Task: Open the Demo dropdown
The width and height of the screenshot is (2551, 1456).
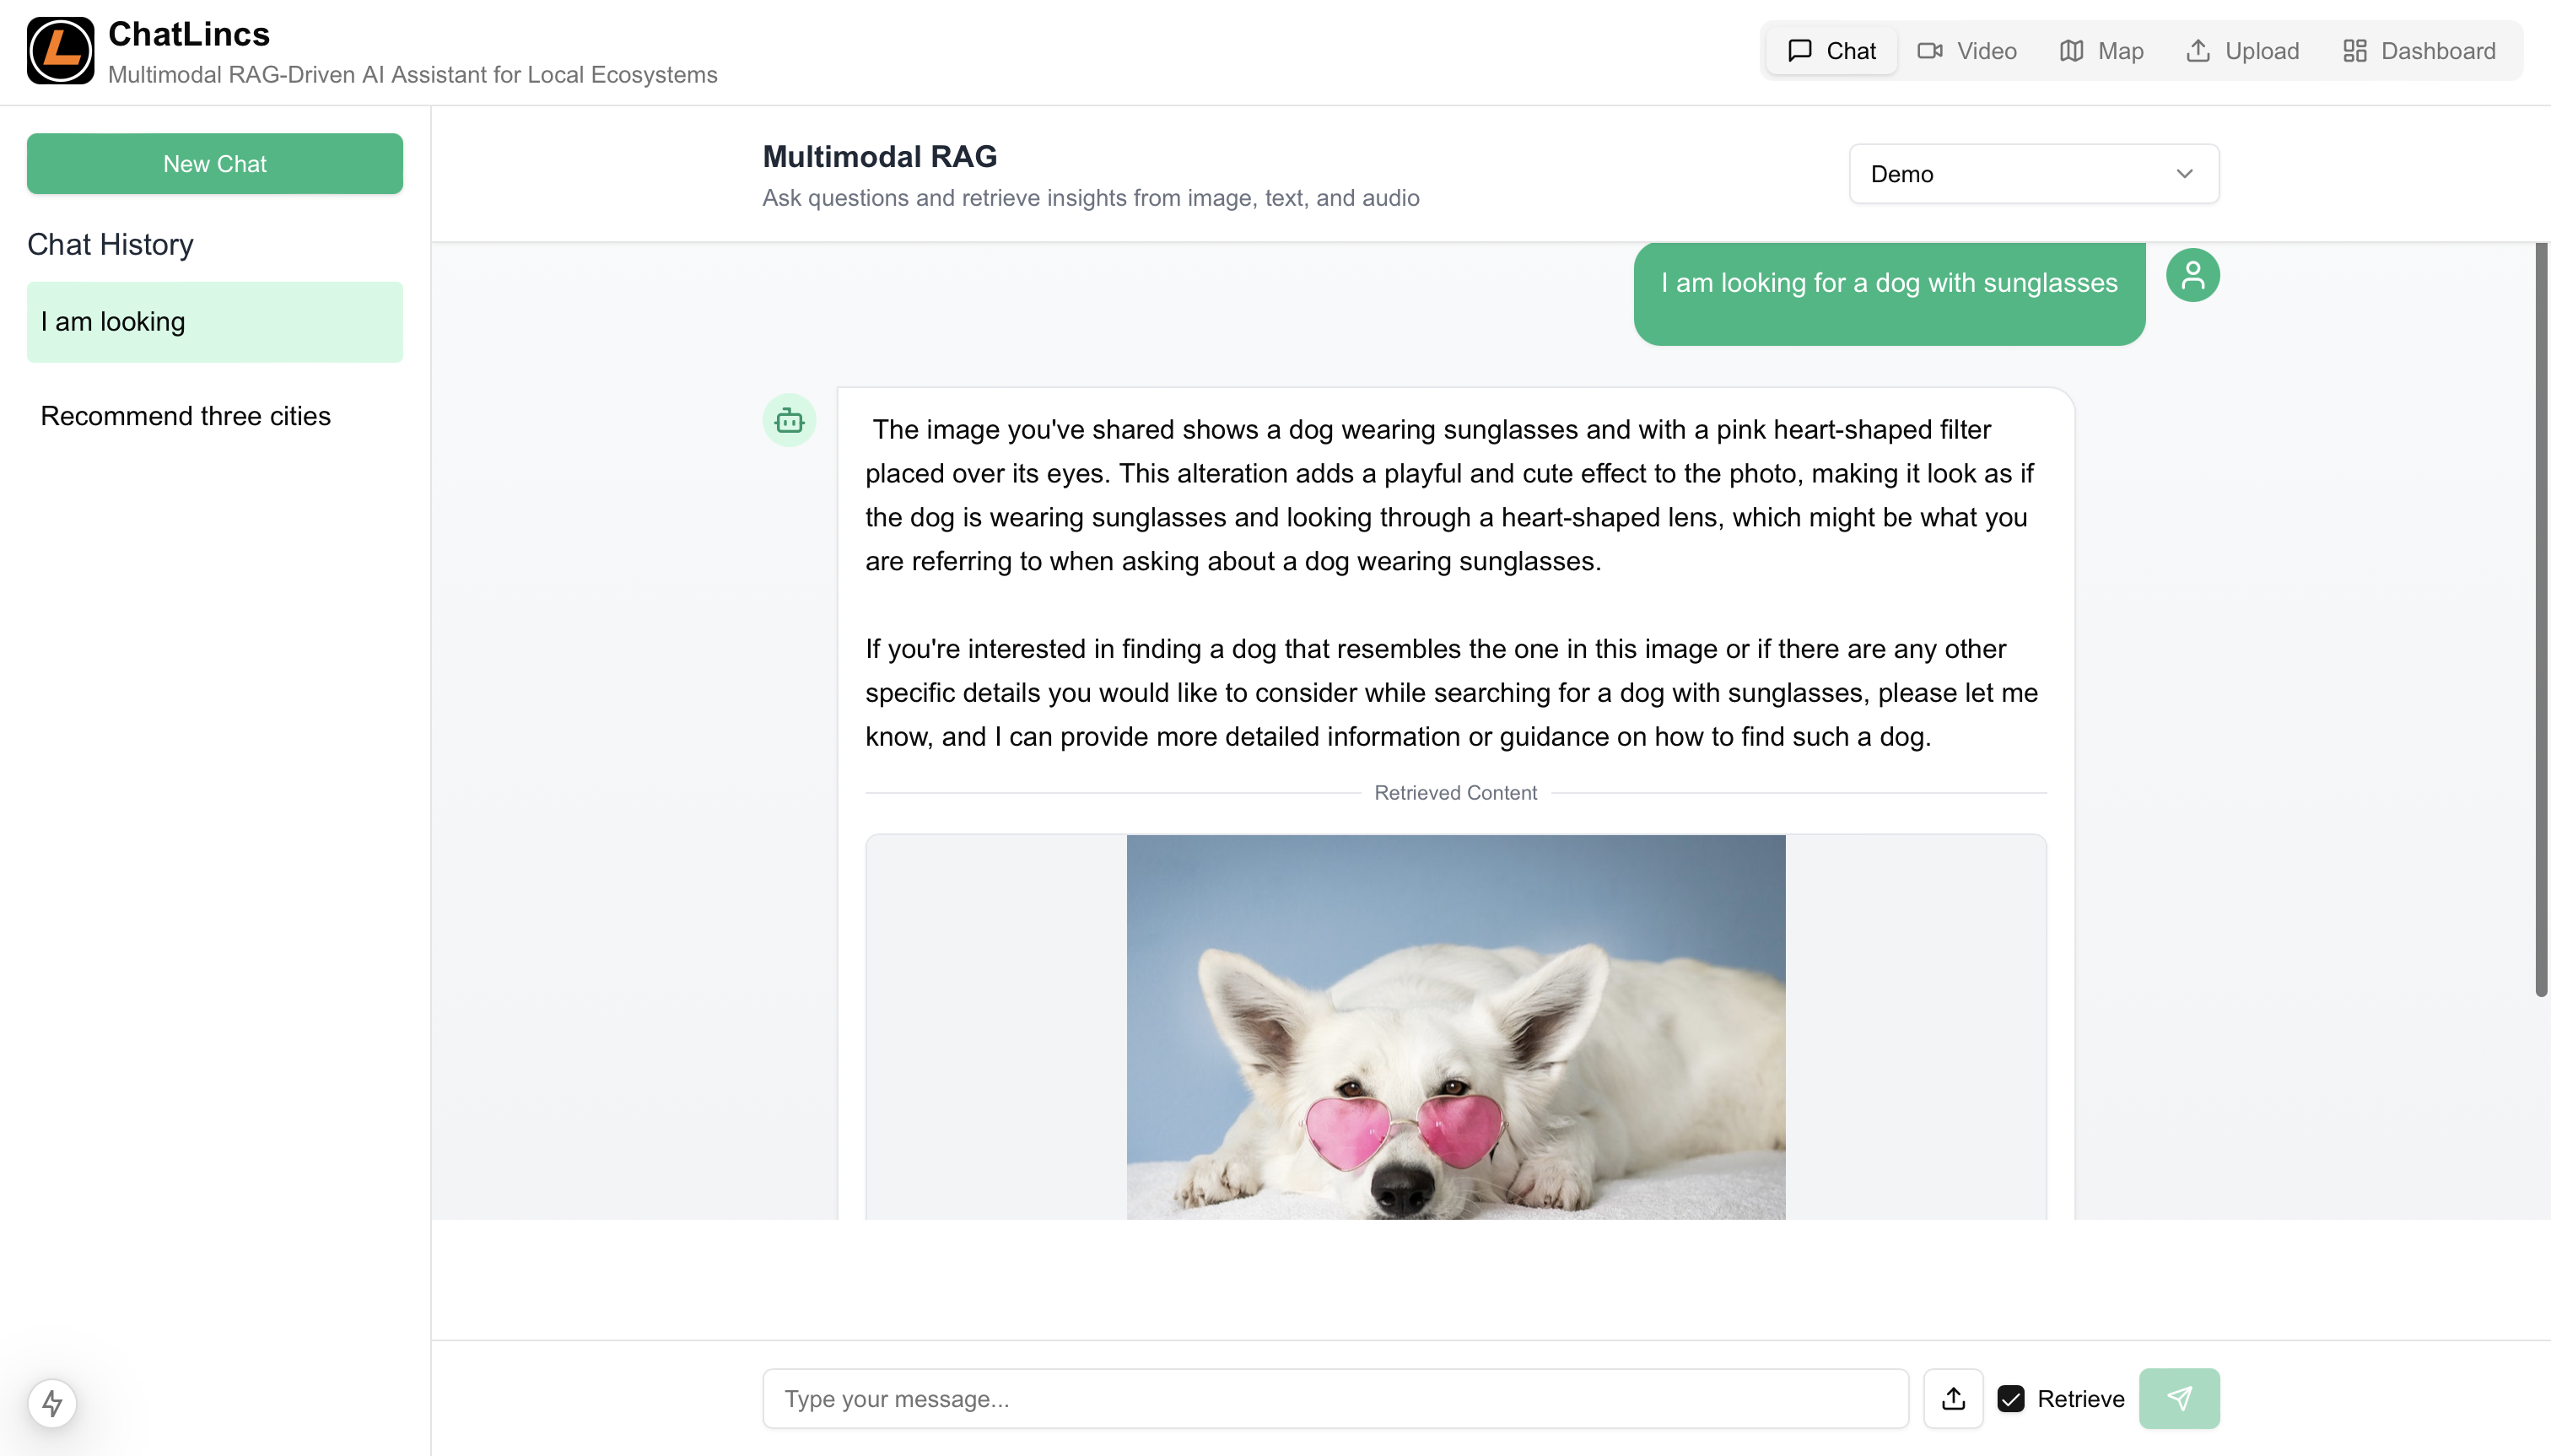Action: tap(2033, 174)
